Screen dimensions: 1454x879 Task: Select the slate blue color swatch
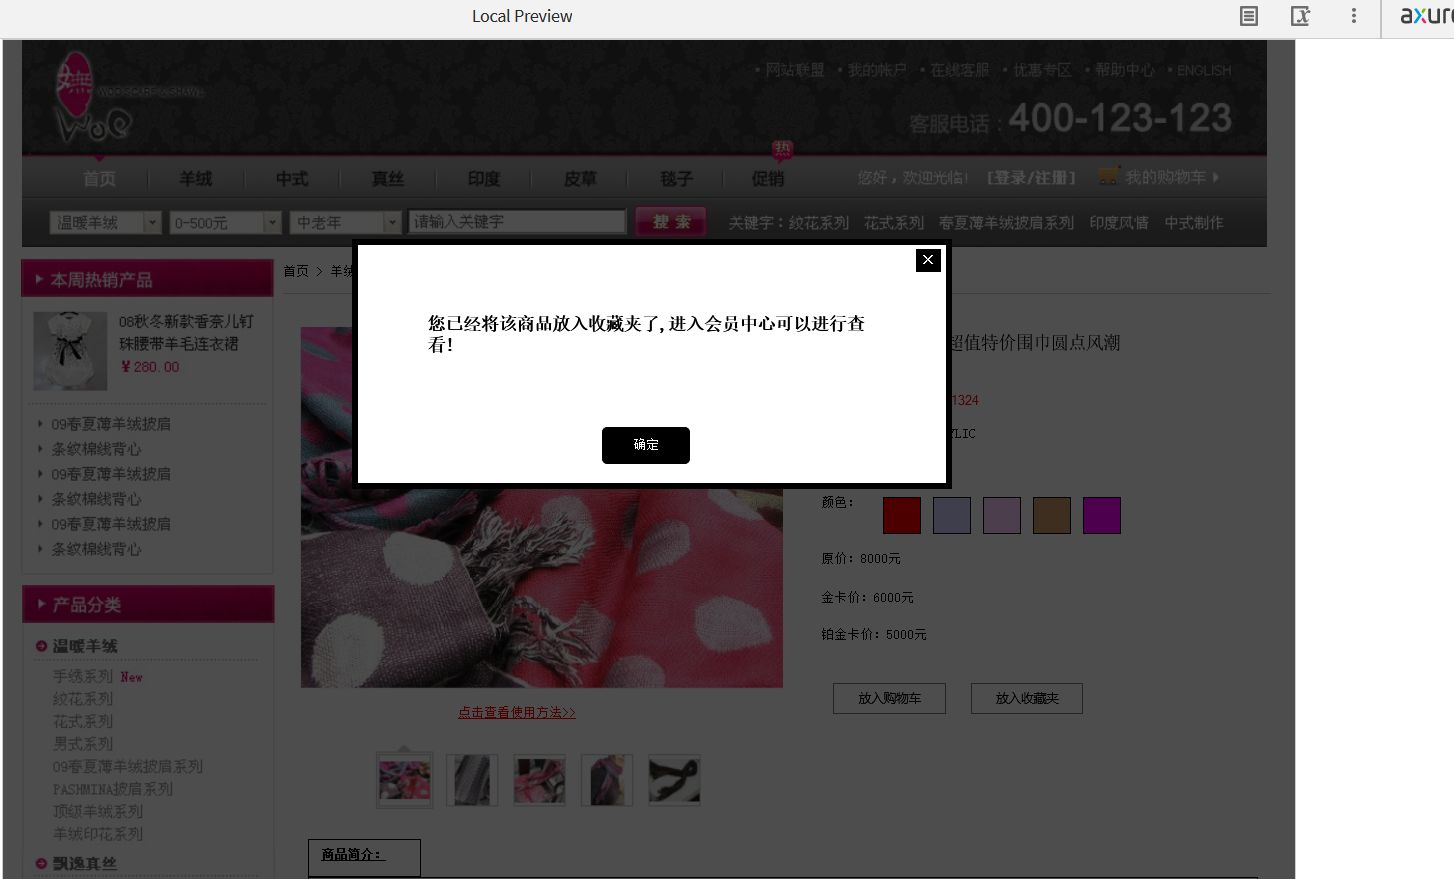tap(952, 515)
